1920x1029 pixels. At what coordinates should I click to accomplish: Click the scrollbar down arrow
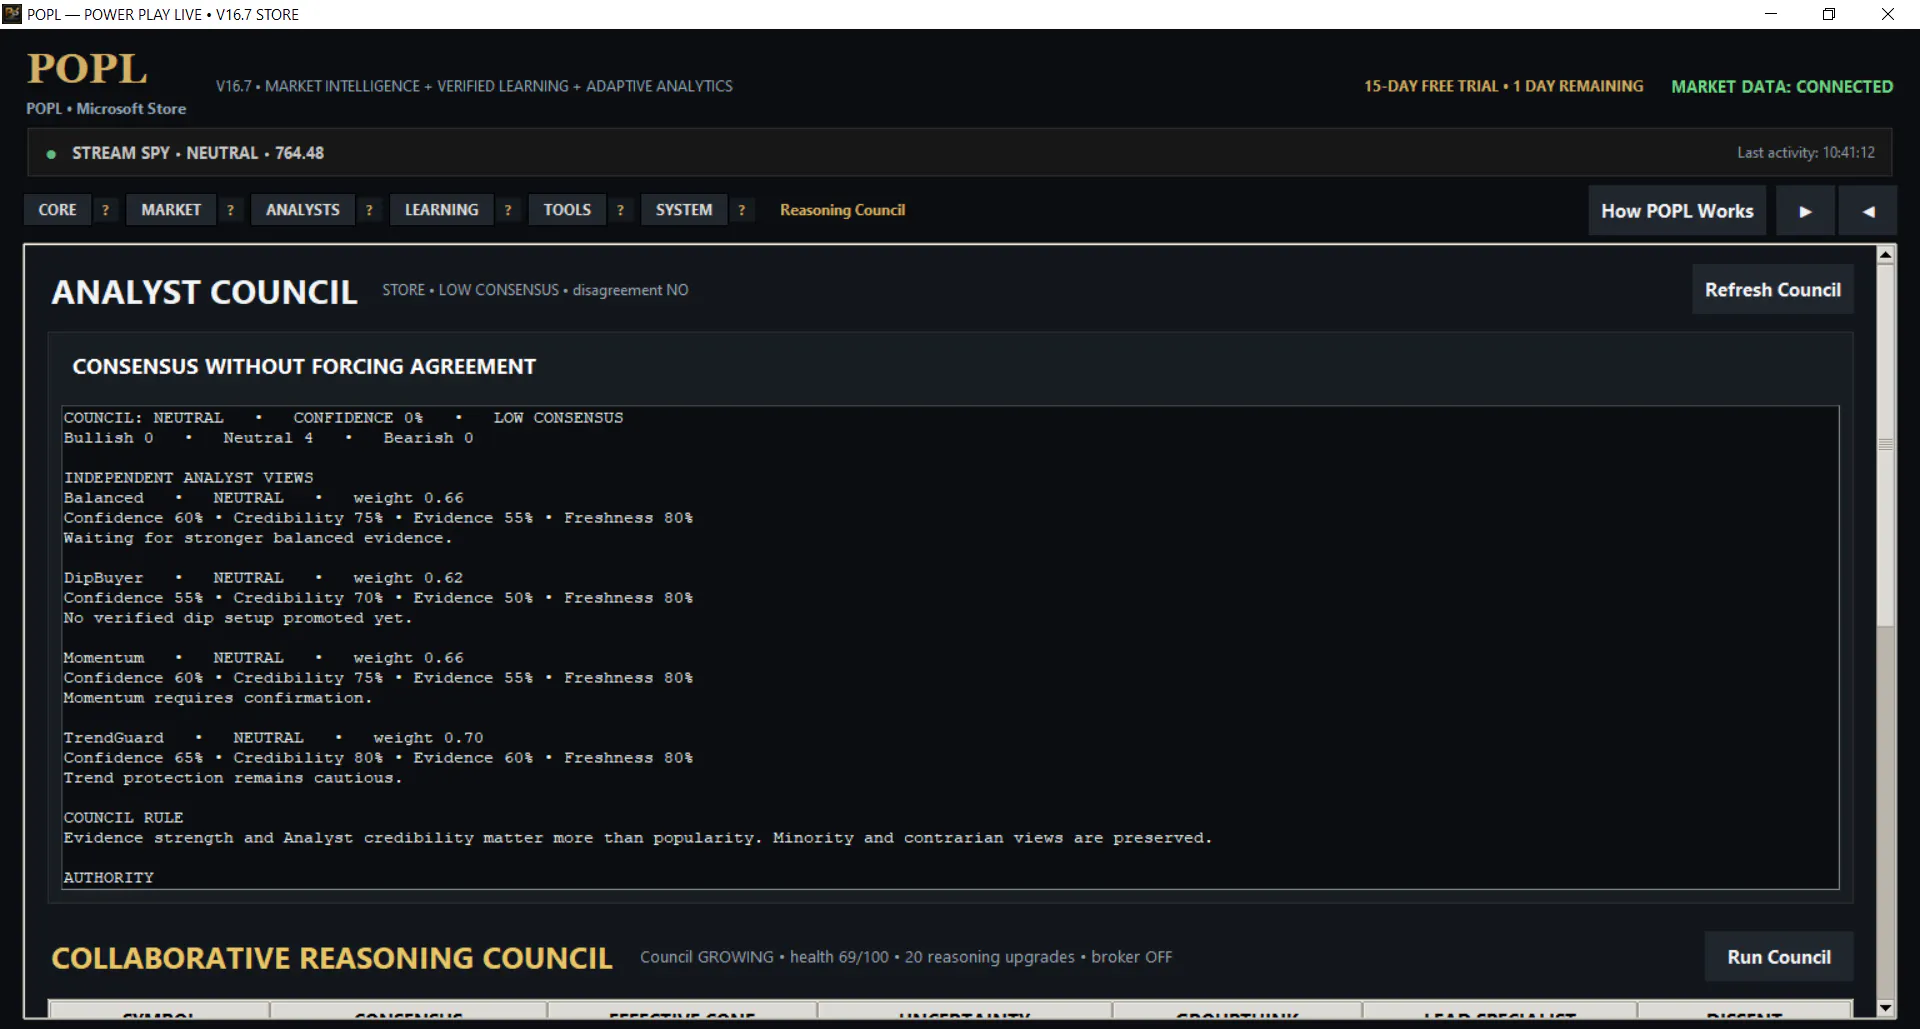(x=1886, y=1008)
